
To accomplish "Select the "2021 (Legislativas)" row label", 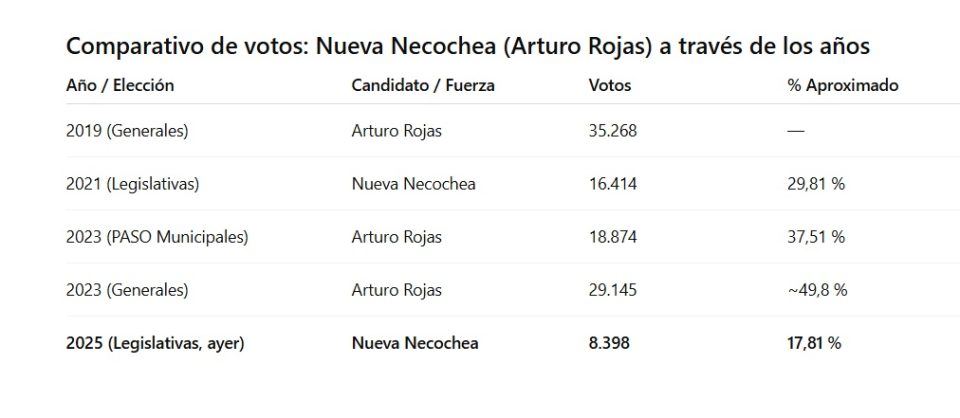I will (x=133, y=184).
